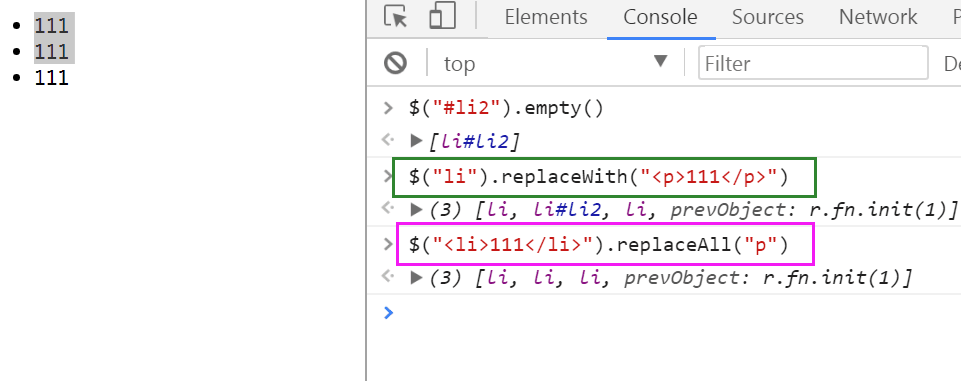Image resolution: width=961 pixels, height=381 pixels.
Task: Select the third 111 list item
Action: (51, 78)
